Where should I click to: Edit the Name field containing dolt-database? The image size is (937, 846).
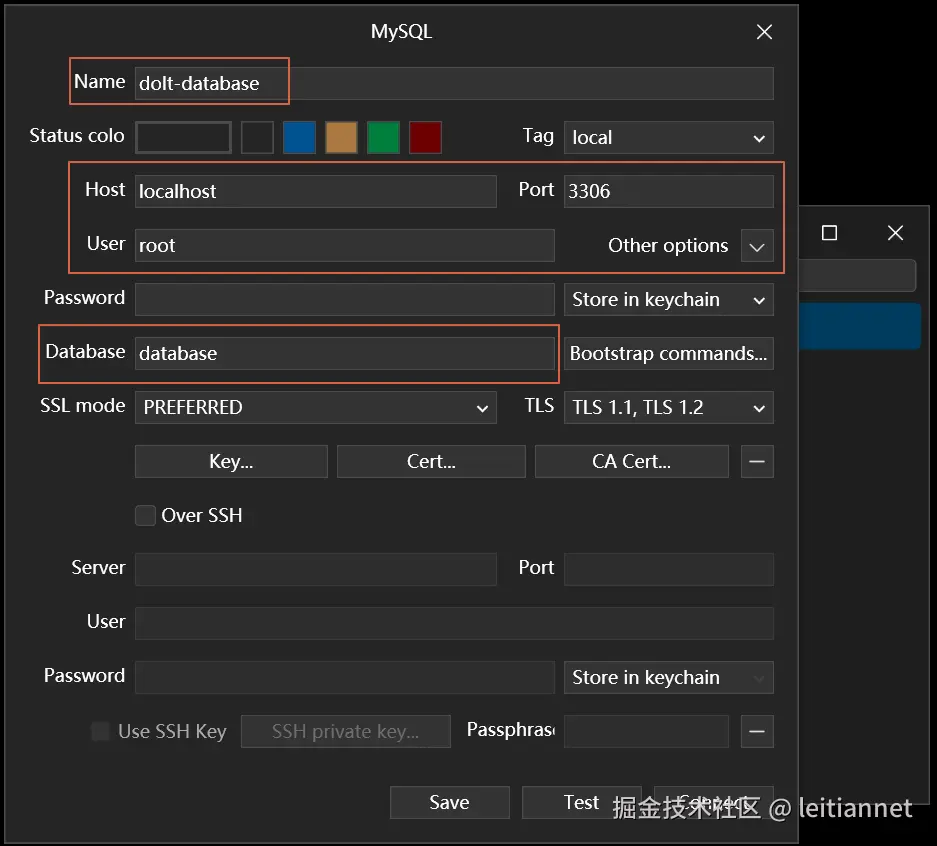tap(454, 83)
